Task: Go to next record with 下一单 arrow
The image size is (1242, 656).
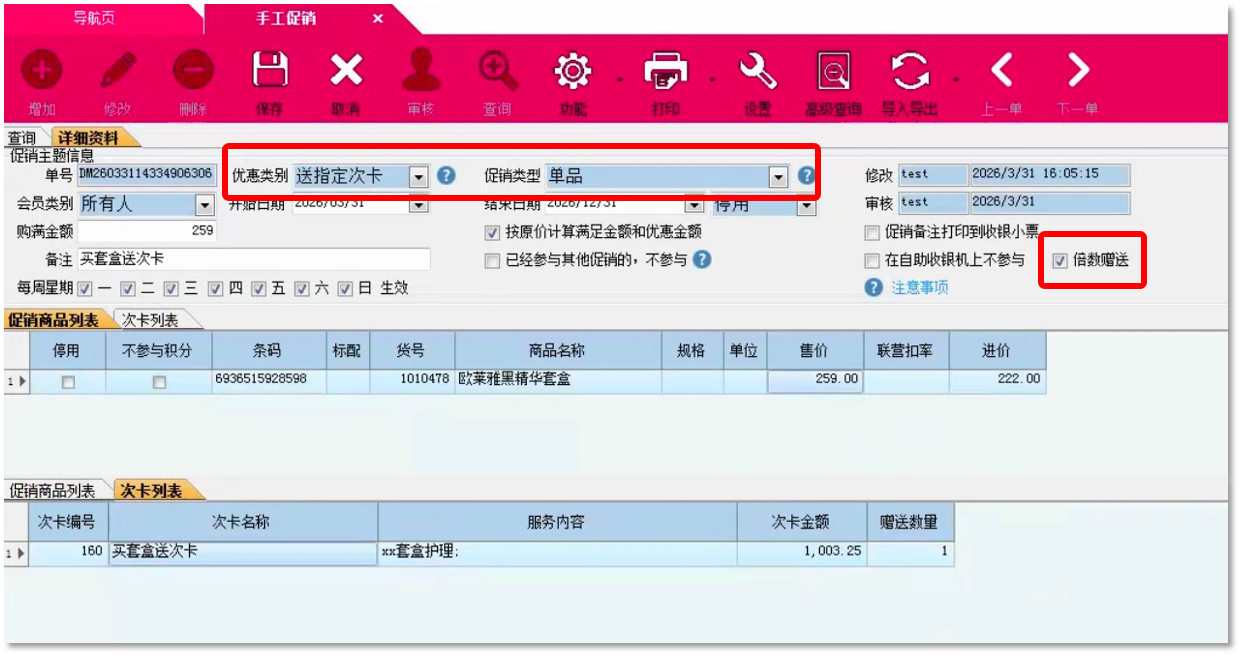Action: [1077, 71]
